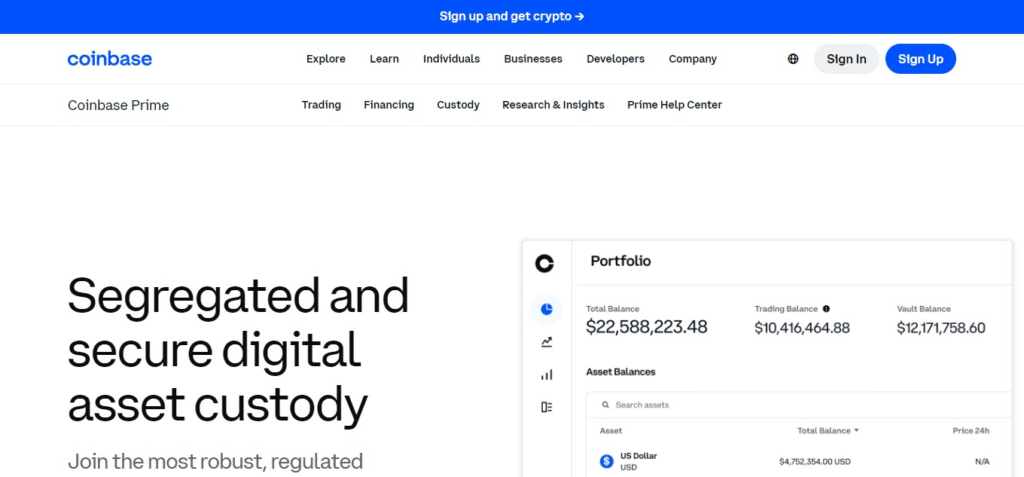Sort by the Total Balance column arrow
1024x477 pixels.
coord(856,431)
